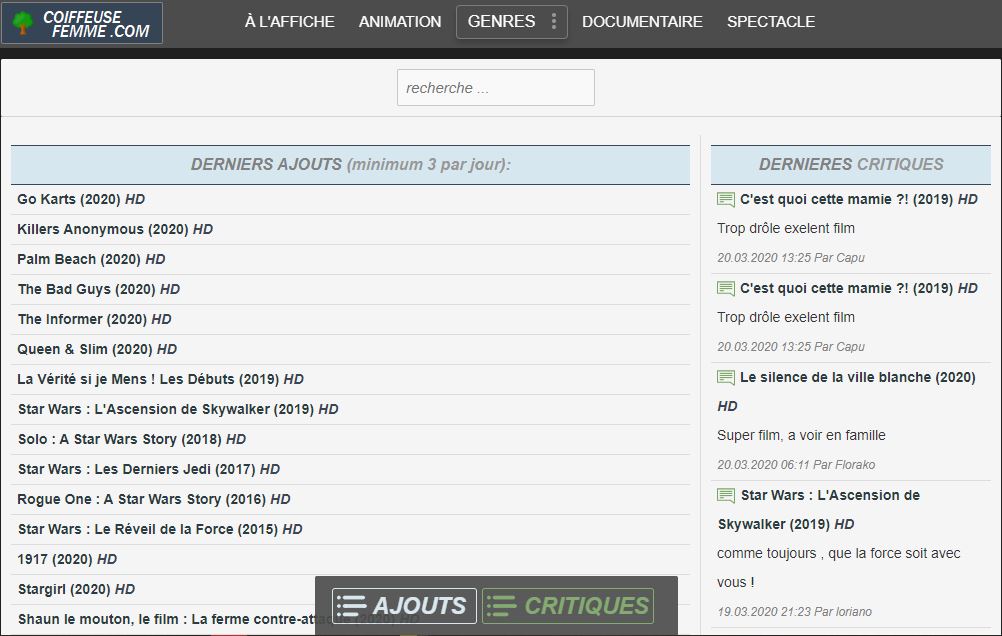Open Queen & Slim (2020) HD

(x=97, y=350)
